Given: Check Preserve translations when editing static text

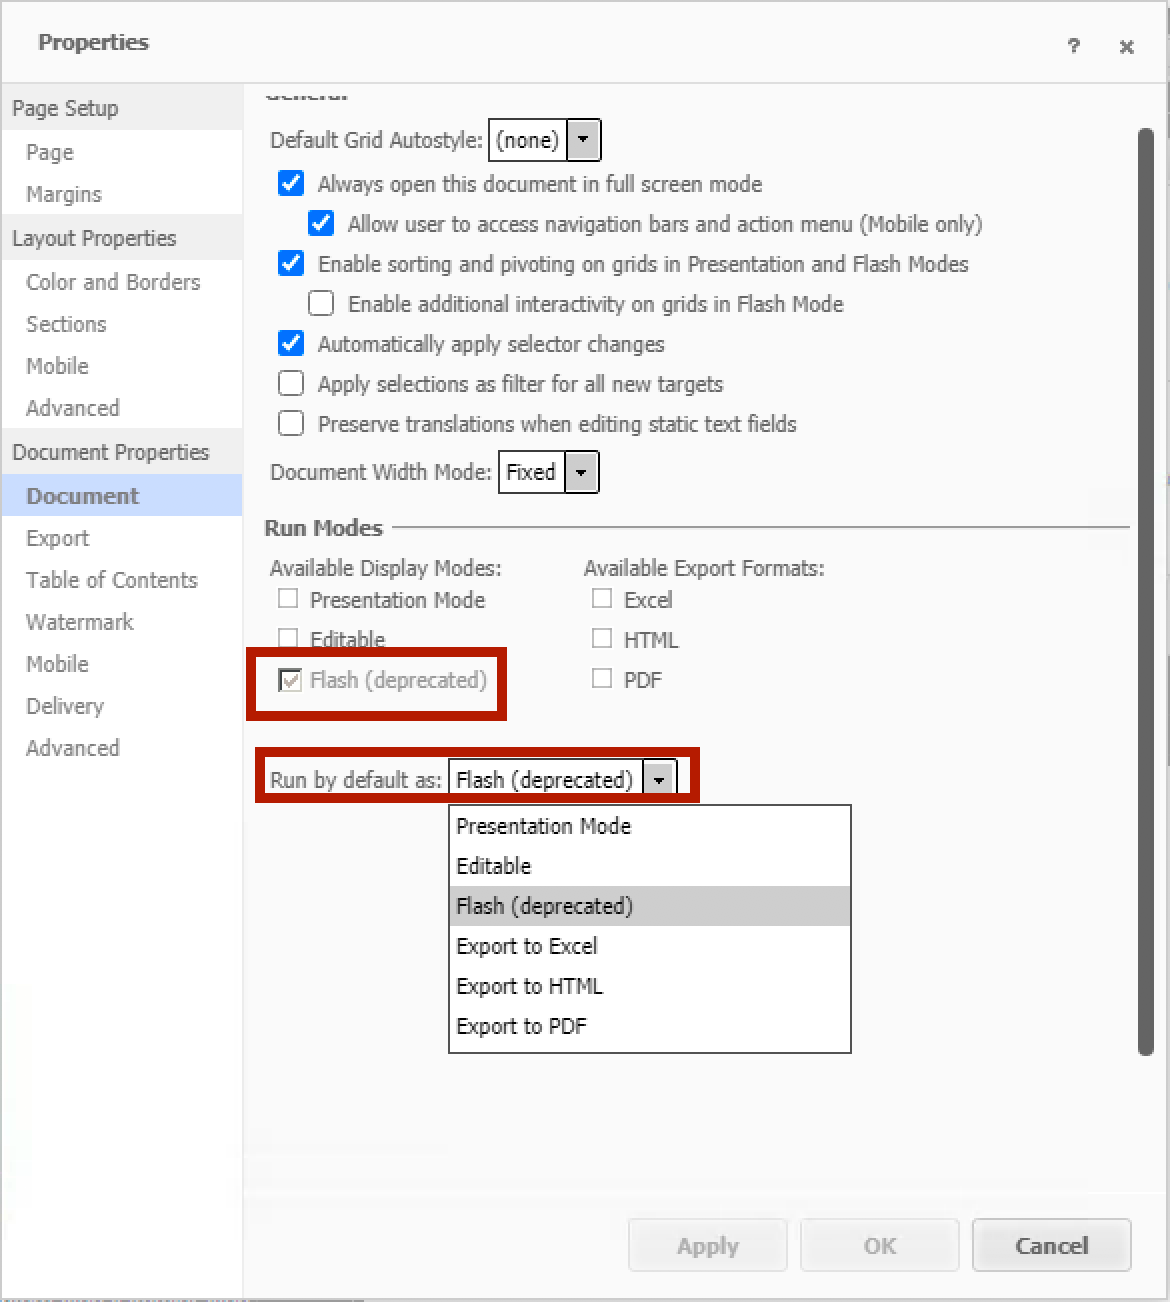Looking at the screenshot, I should pyautogui.click(x=291, y=424).
